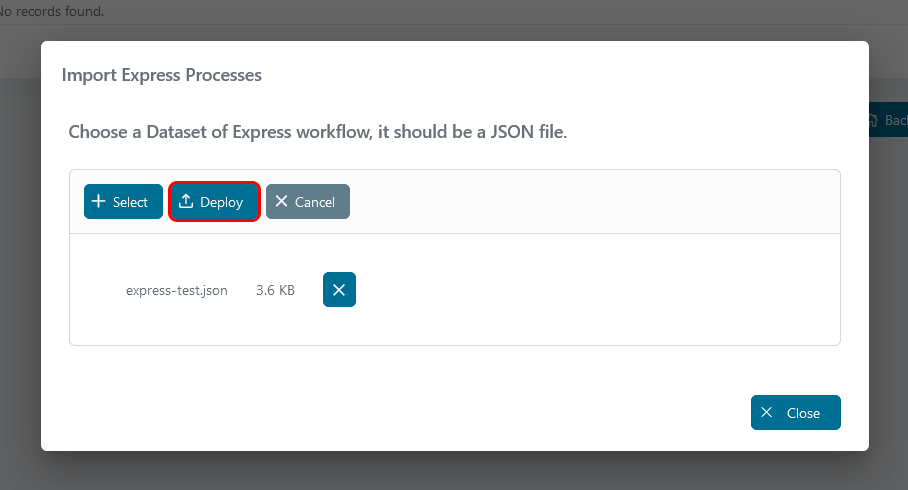Screen dimensions: 908x490
Task: Deploy the selected JSON dataset
Action: coord(215,202)
